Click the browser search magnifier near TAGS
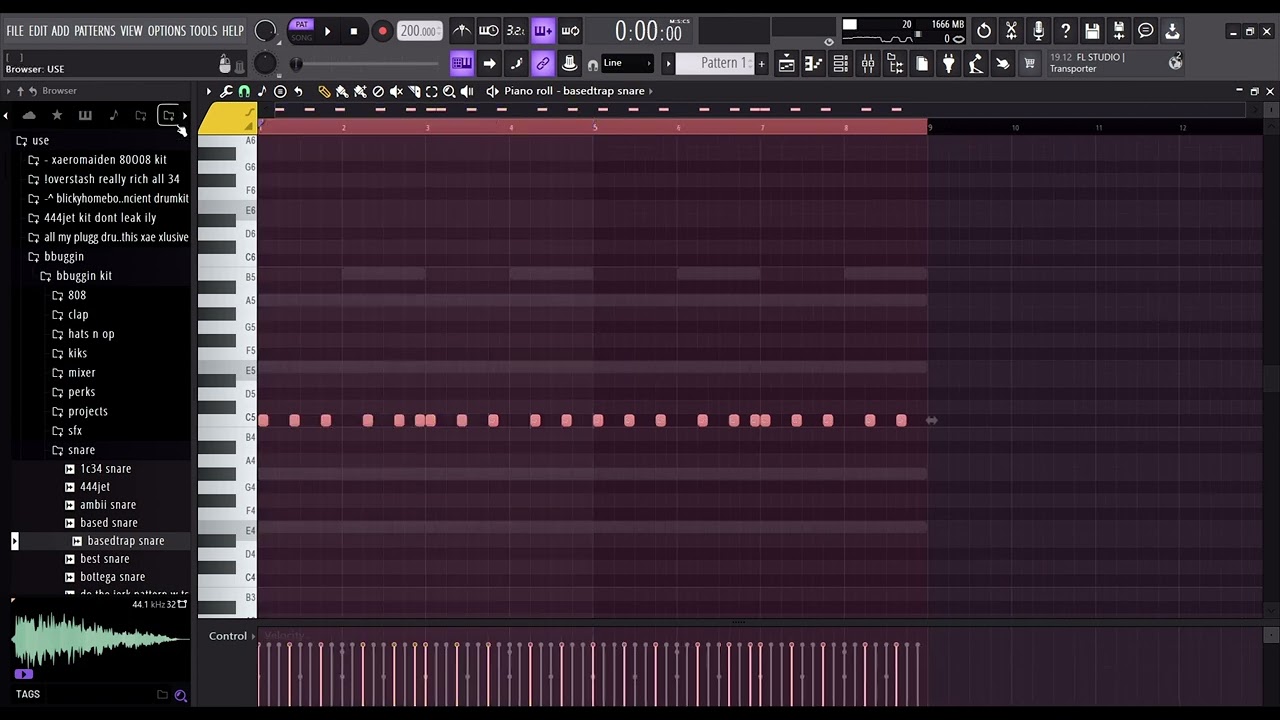Screen dimensions: 1280x720 point(181,695)
